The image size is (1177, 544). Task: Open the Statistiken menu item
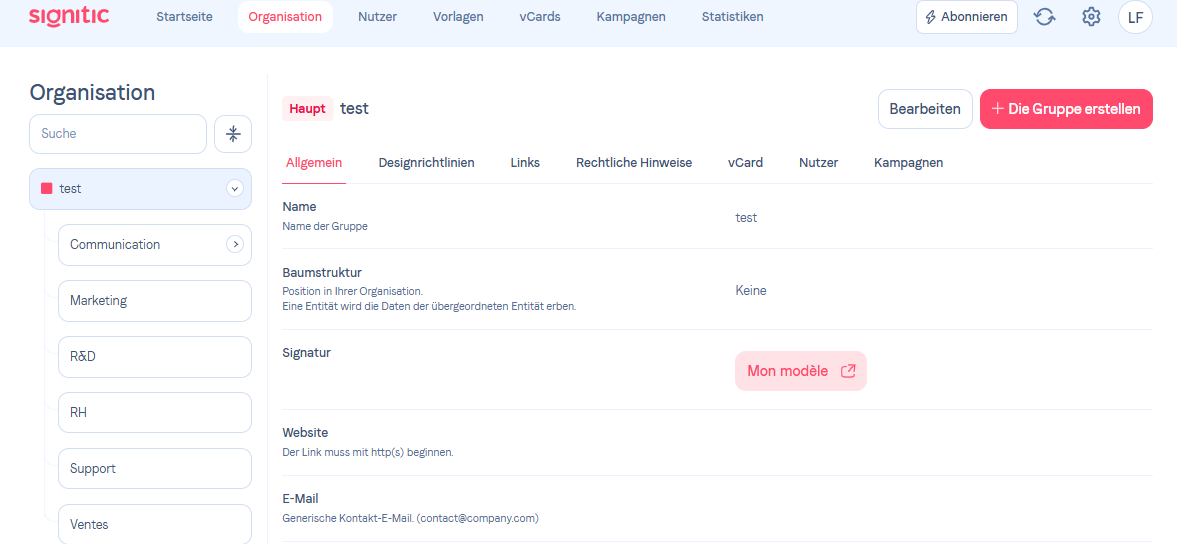coord(733,17)
